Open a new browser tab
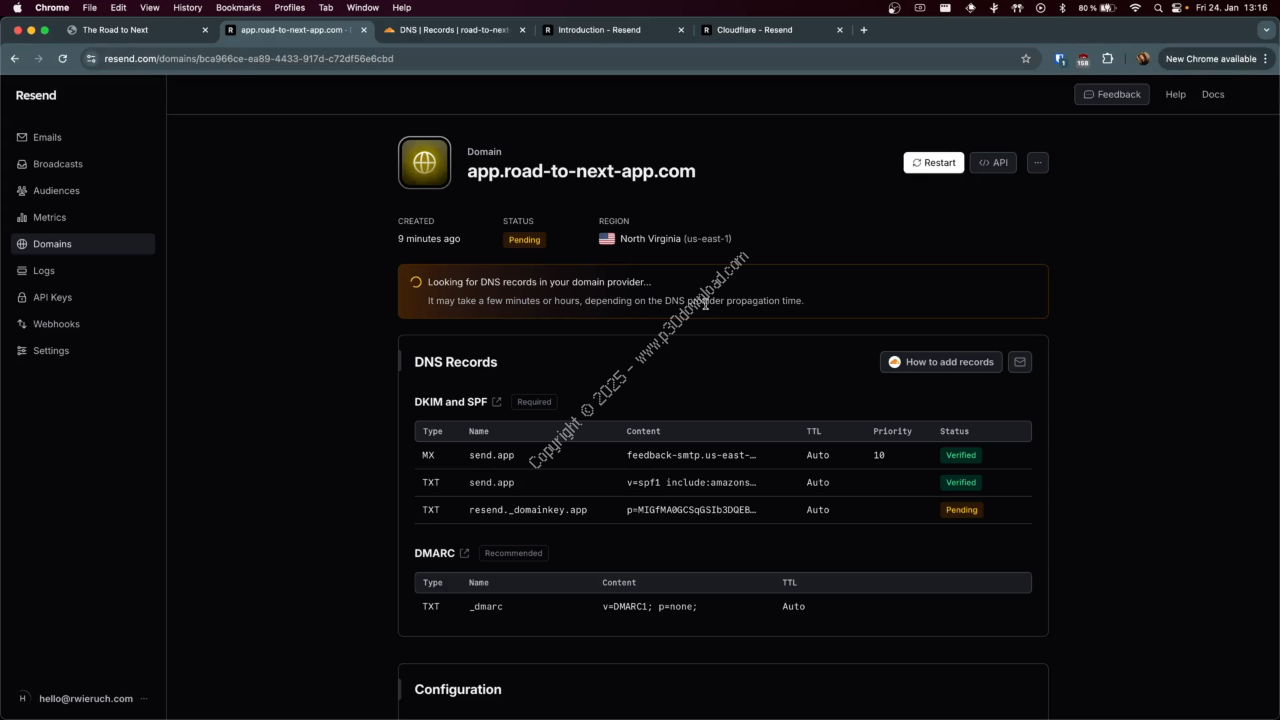The width and height of the screenshot is (1280, 720). tap(864, 30)
